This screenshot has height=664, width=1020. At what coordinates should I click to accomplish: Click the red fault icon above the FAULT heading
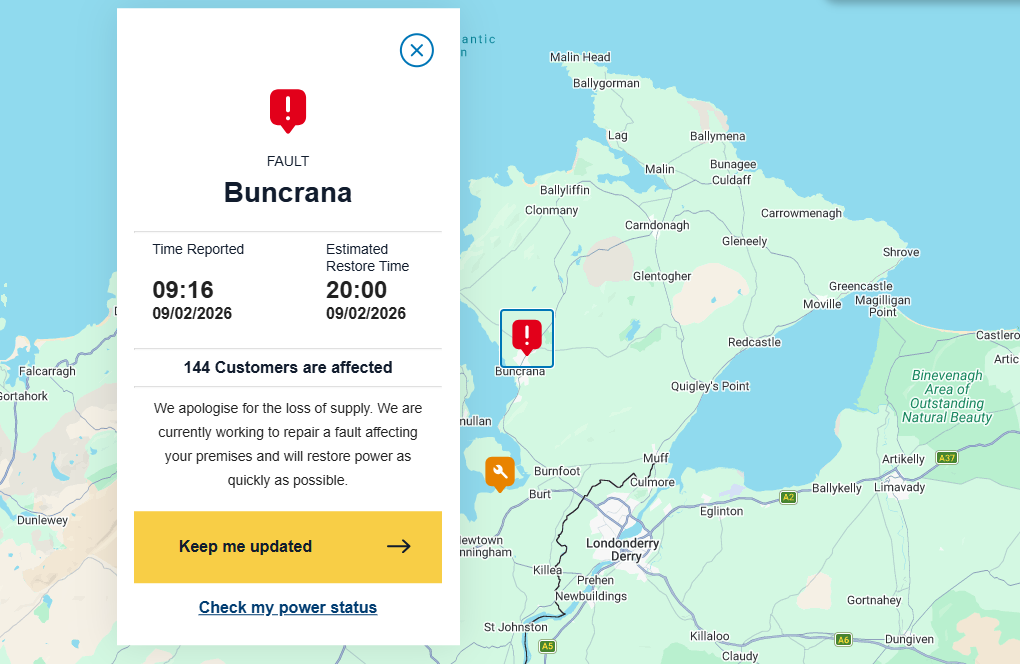pos(288,108)
